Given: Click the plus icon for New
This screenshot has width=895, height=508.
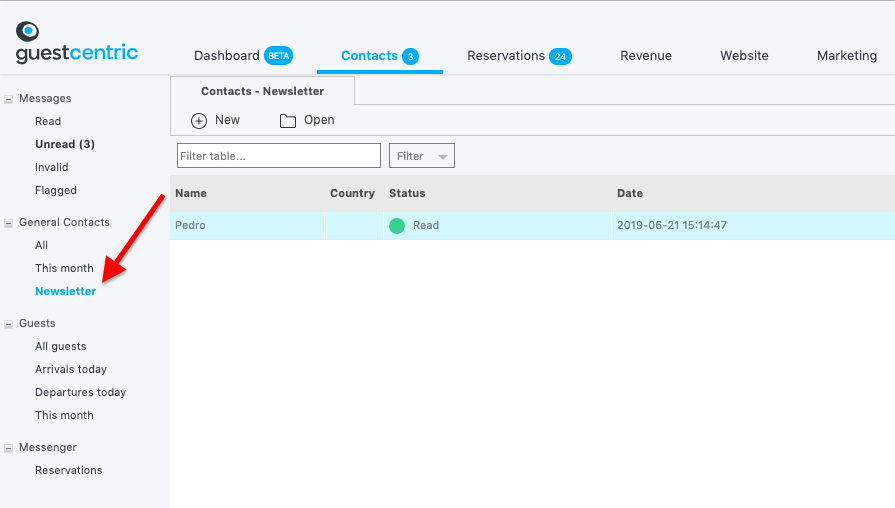Looking at the screenshot, I should pos(199,120).
